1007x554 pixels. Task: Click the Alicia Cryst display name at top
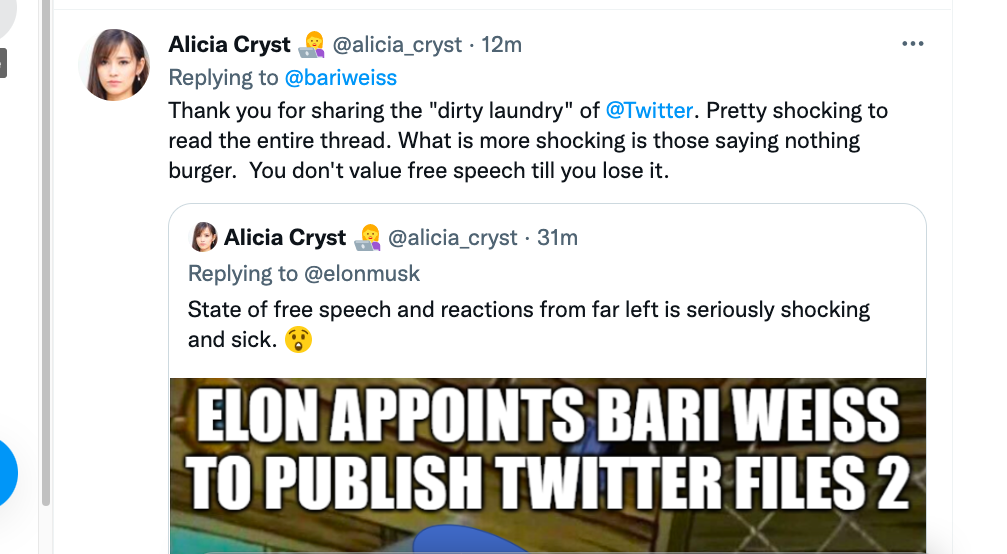[x=229, y=45]
